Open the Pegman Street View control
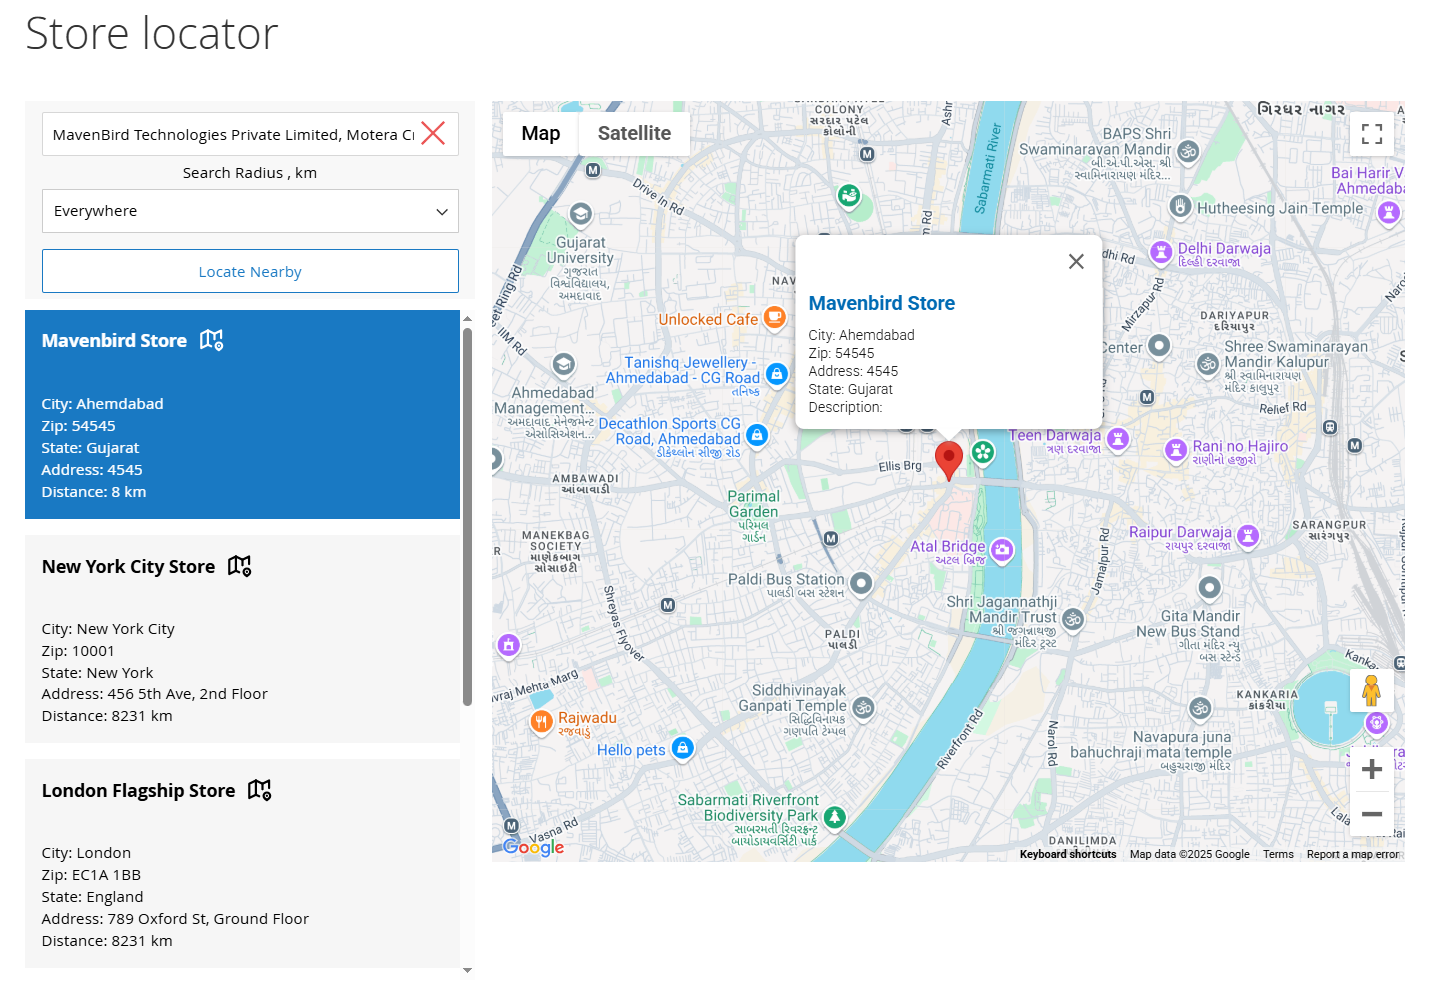Viewport: 1447px width, 982px height. (1371, 690)
